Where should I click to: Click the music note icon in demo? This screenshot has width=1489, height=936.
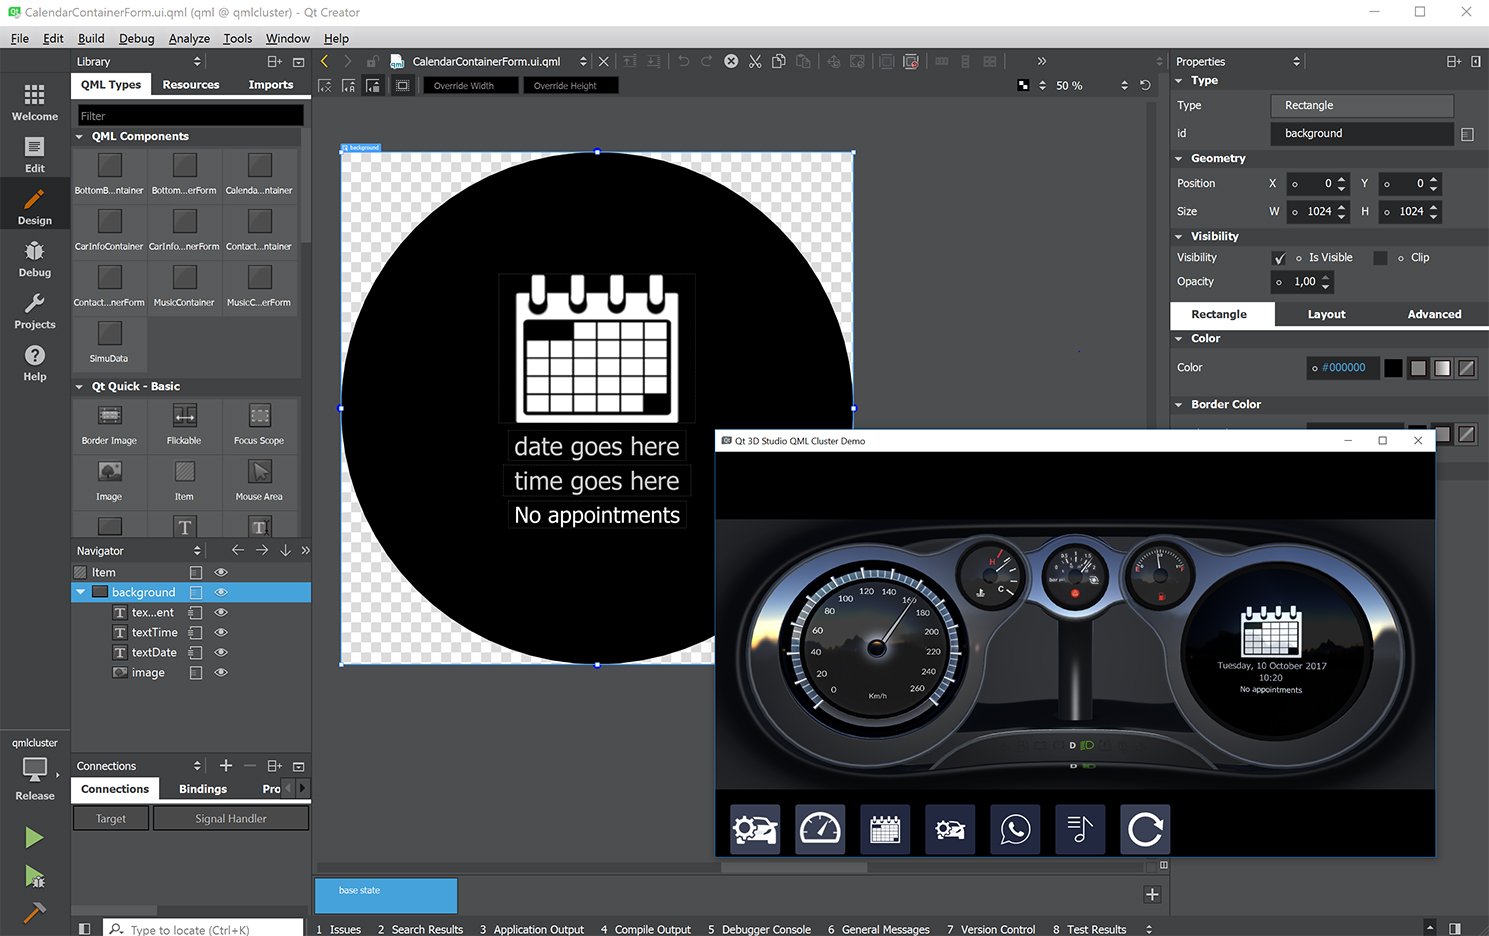[1080, 829]
